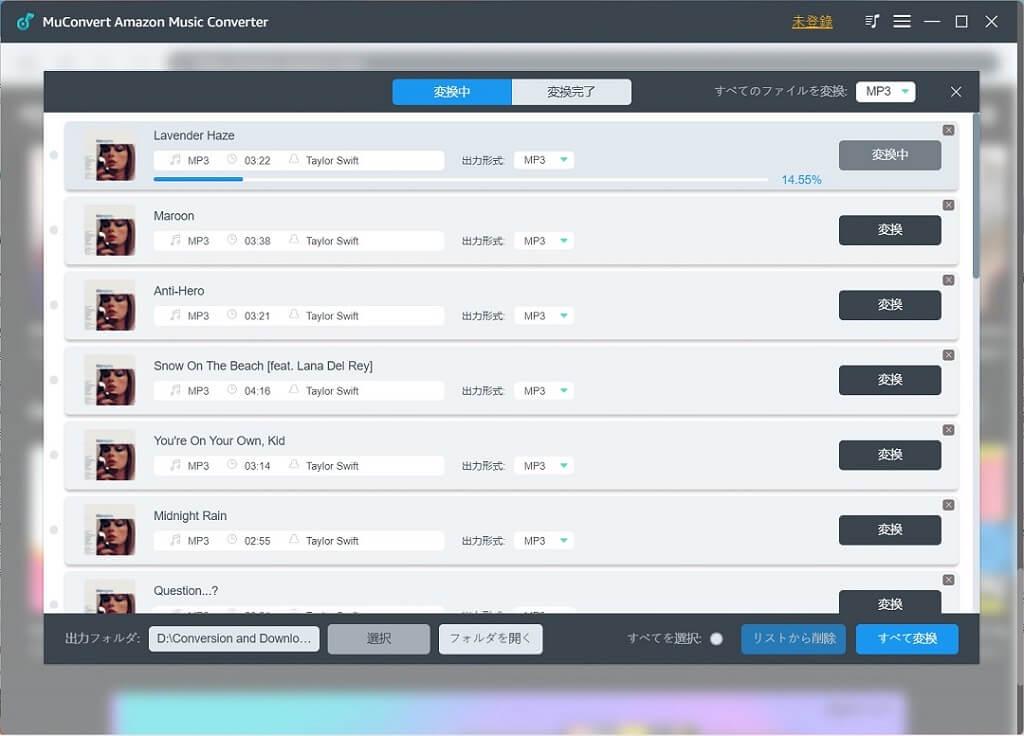
Task: Open Midnight Rain output format dropdown
Action: click(x=543, y=541)
